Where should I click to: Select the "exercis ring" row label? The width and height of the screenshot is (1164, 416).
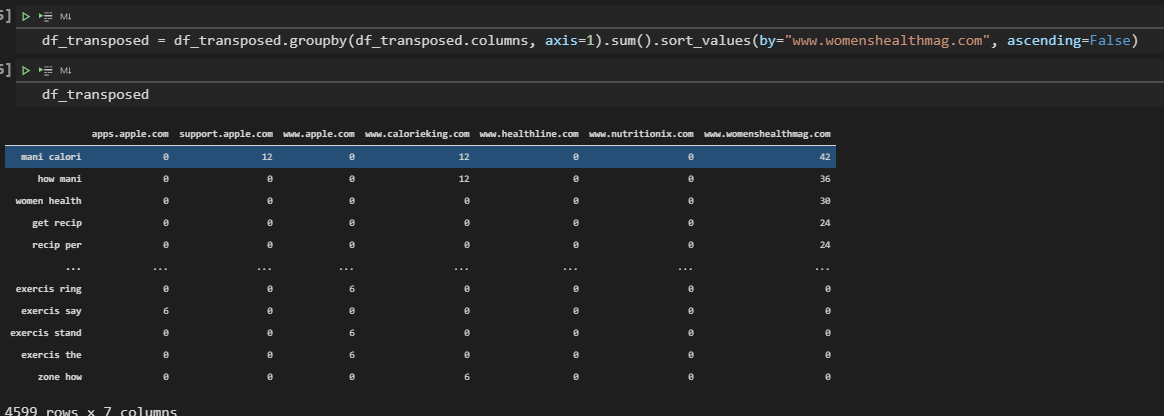click(x=48, y=289)
